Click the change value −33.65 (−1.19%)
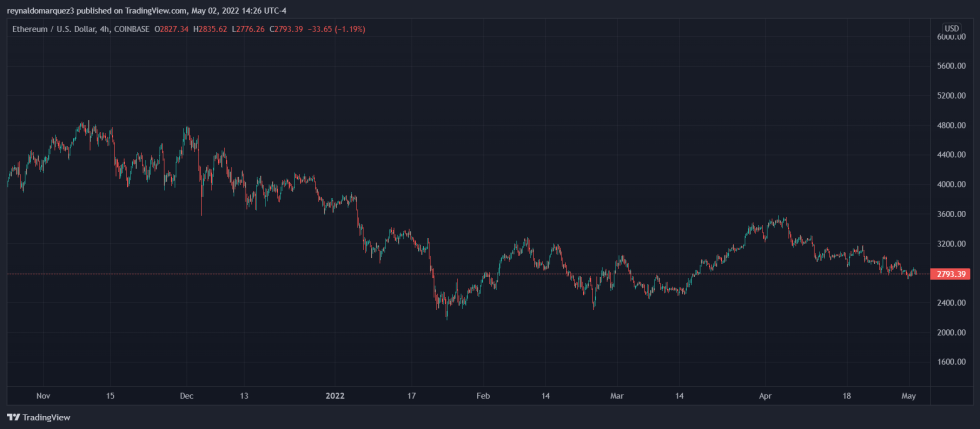Screen dimensions: 980x429 pos(337,29)
